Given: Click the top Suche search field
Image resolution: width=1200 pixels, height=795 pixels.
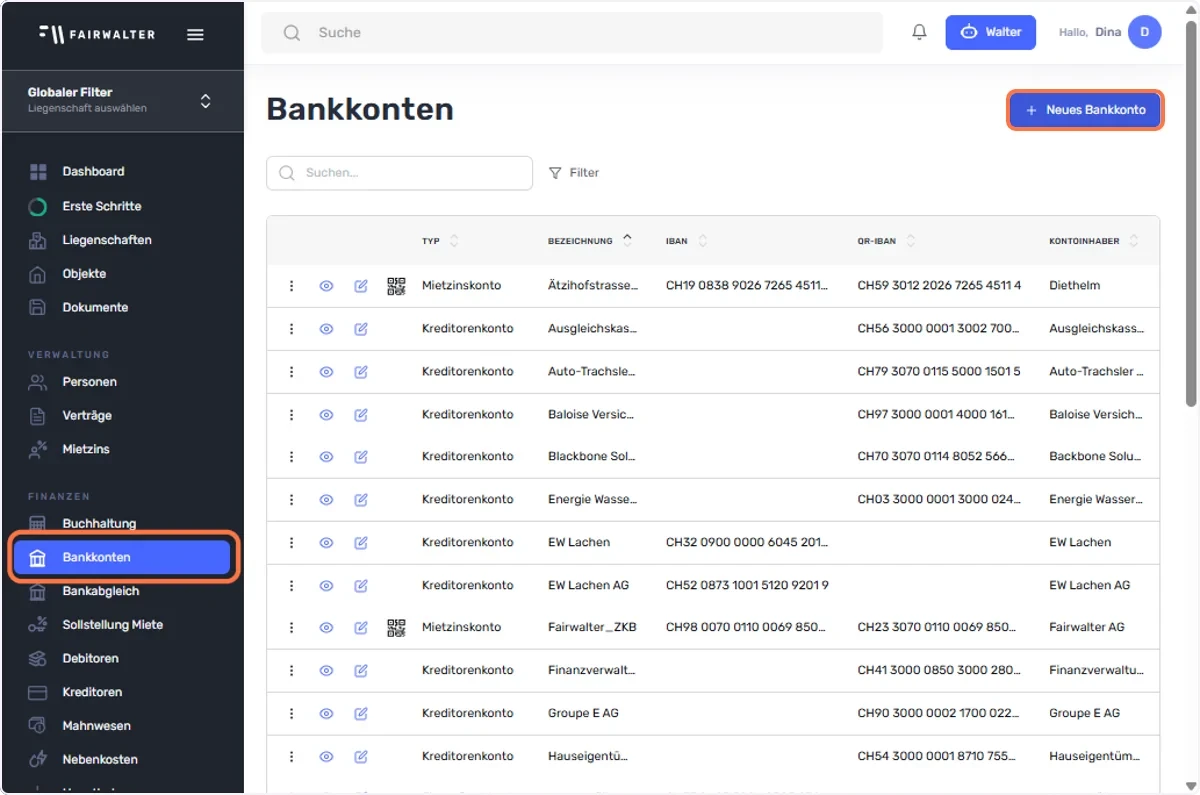Looking at the screenshot, I should pos(572,33).
